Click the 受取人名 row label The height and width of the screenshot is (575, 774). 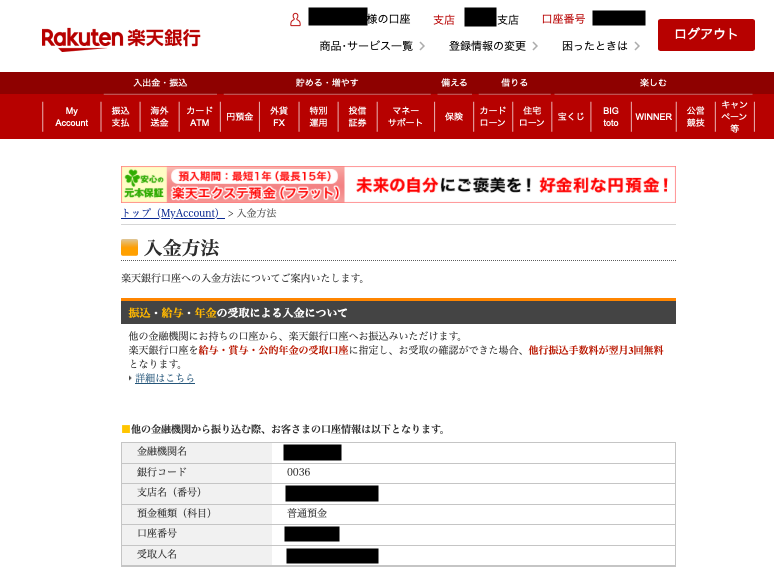157,554
